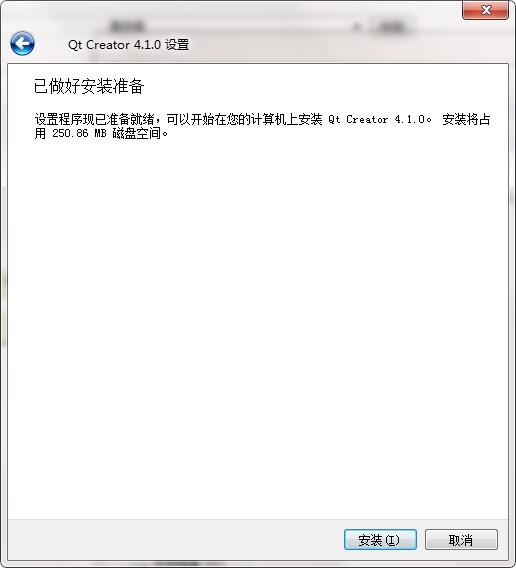
Task: Click the '磁盘空间' text in the description
Action: (x=136, y=133)
